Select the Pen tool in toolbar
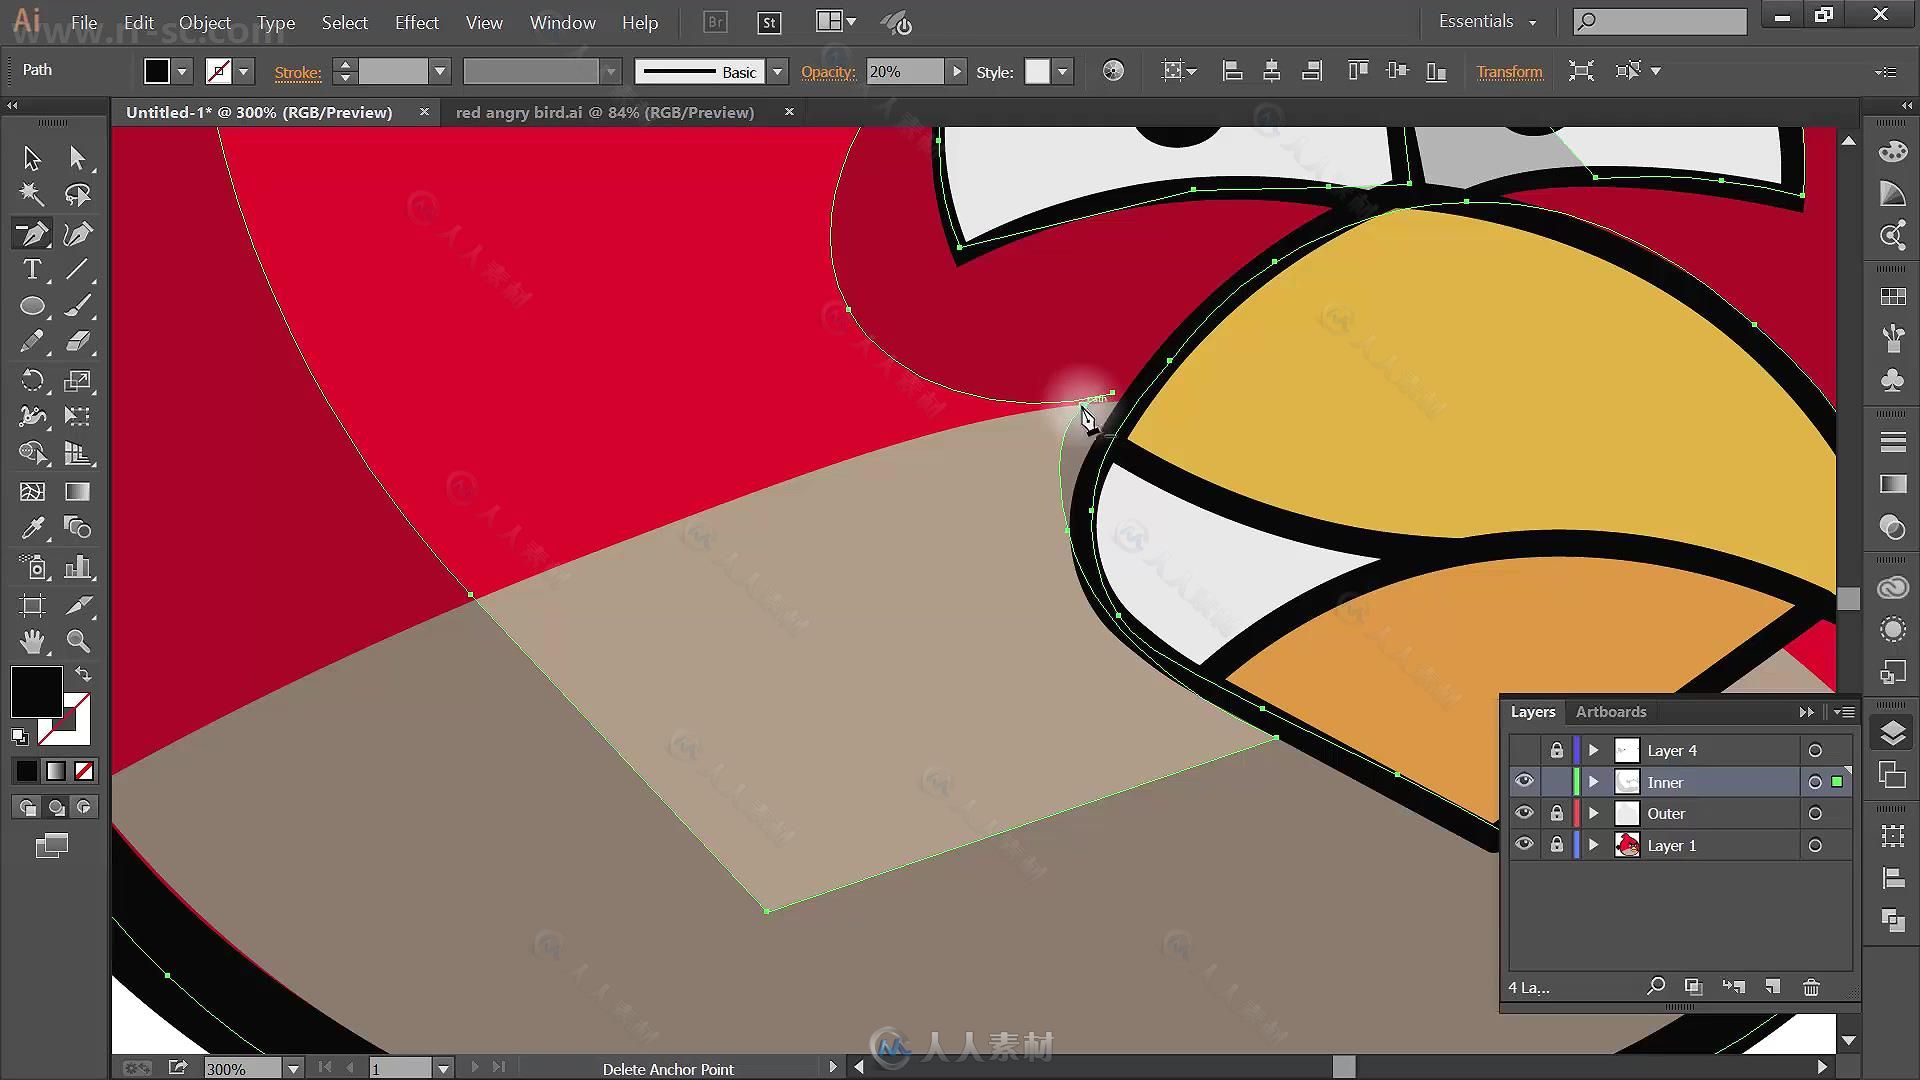This screenshot has width=1920, height=1080. coord(32,233)
